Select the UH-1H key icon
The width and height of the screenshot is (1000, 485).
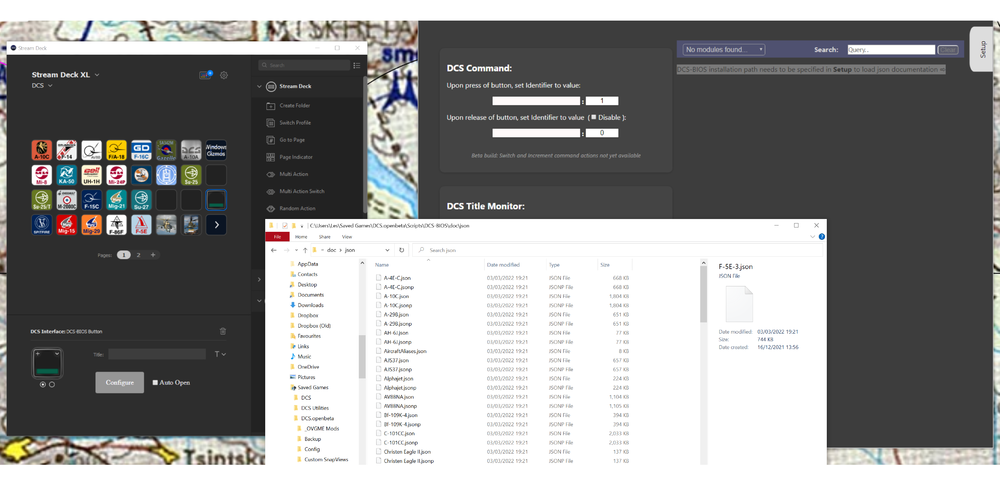click(x=91, y=175)
